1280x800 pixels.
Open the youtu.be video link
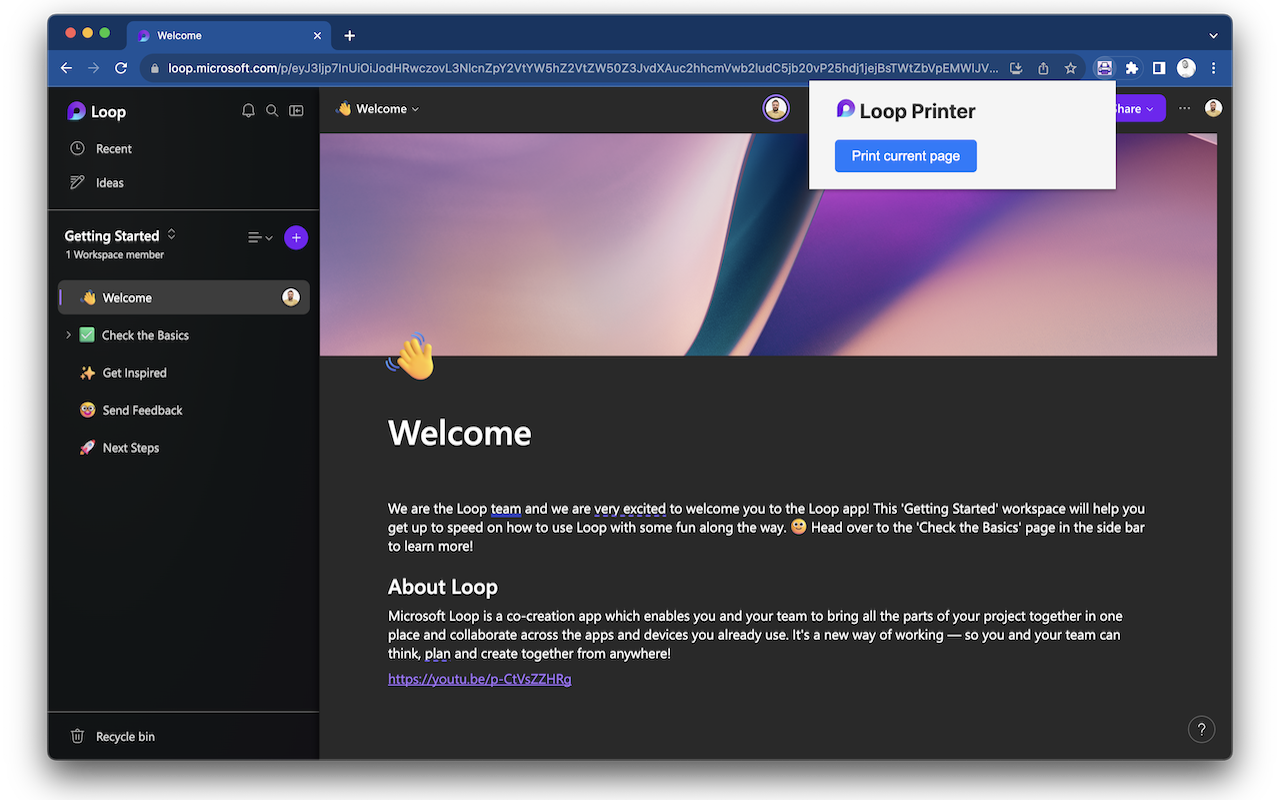pos(480,679)
